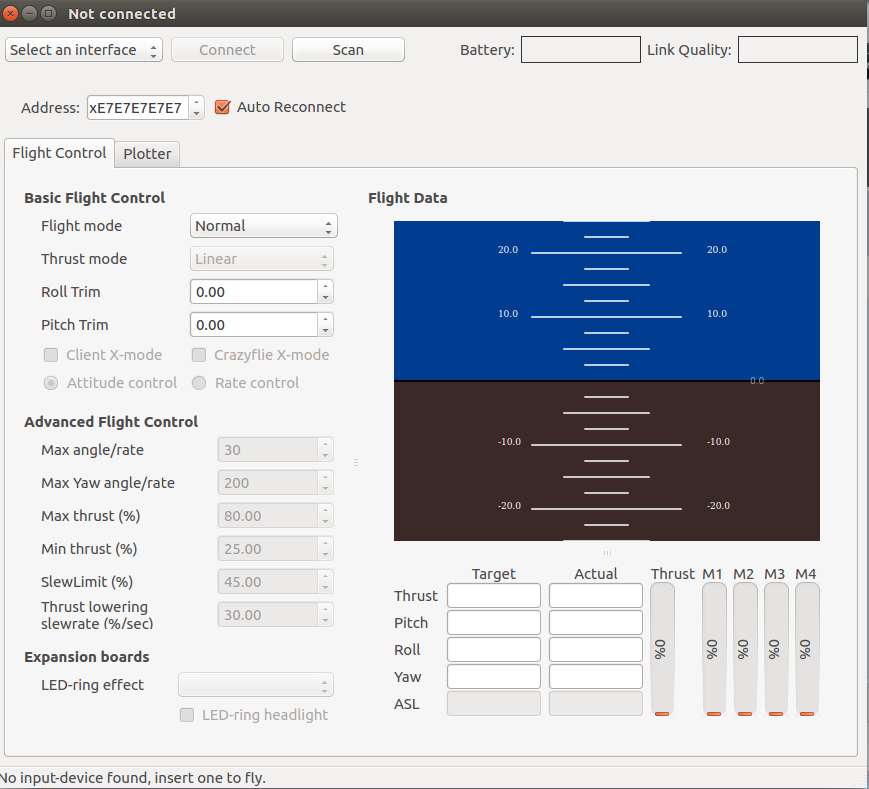Screen dimensions: 869x789
Task: Click the Connect button
Action: (x=227, y=50)
